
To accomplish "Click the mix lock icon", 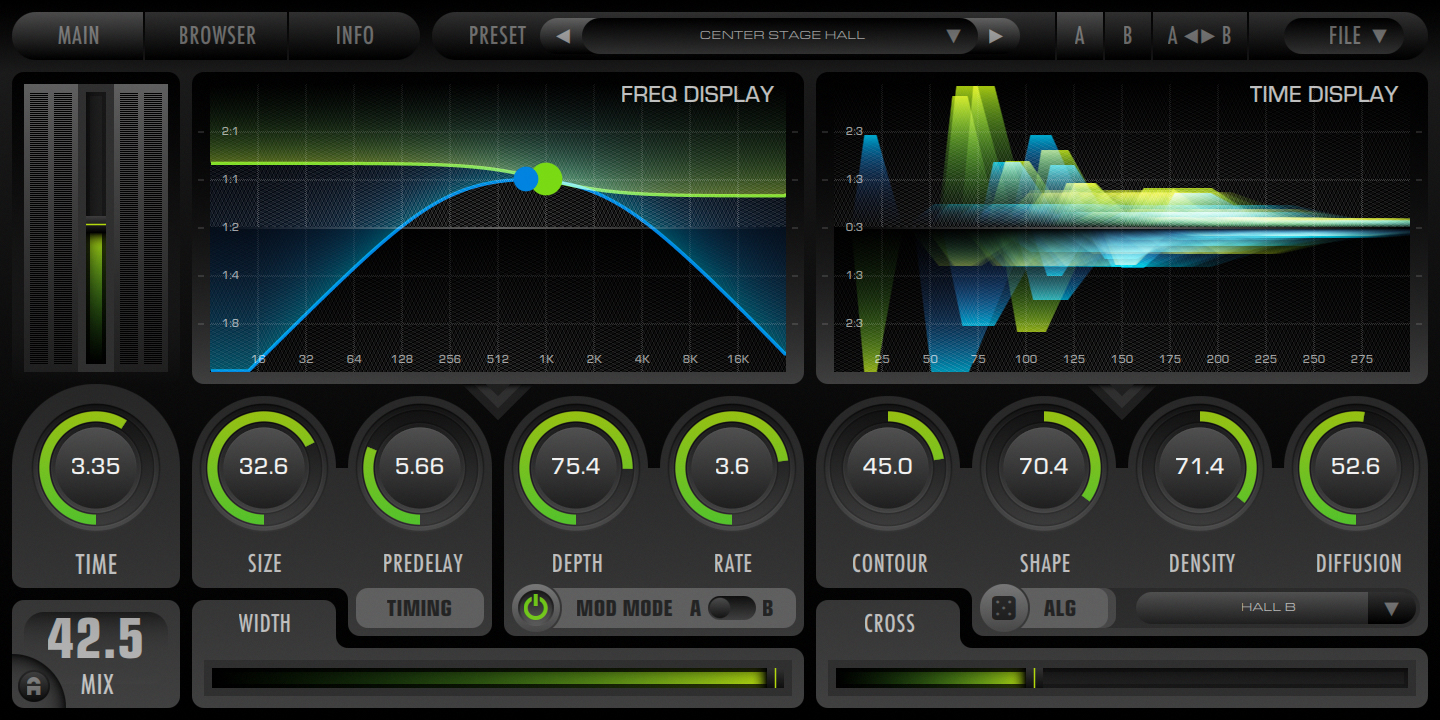I will pos(33,686).
